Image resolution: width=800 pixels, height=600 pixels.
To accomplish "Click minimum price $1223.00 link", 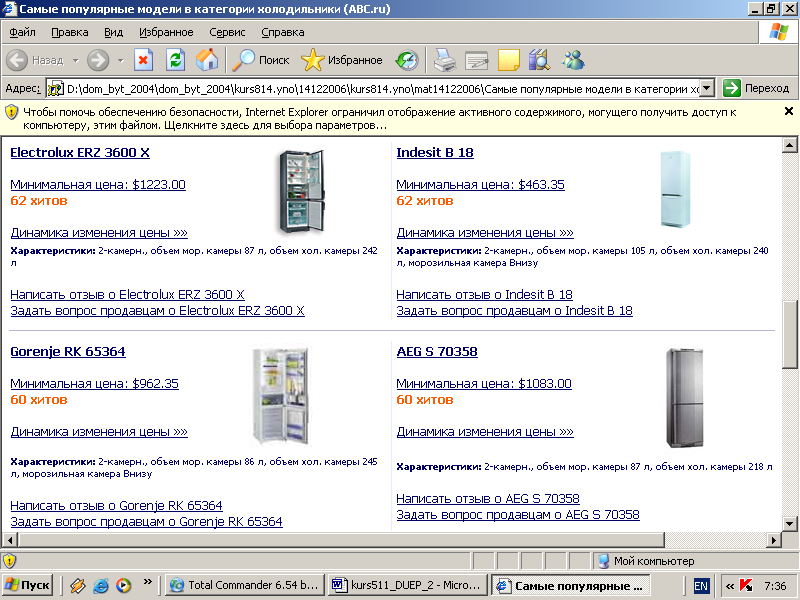I will click(98, 185).
